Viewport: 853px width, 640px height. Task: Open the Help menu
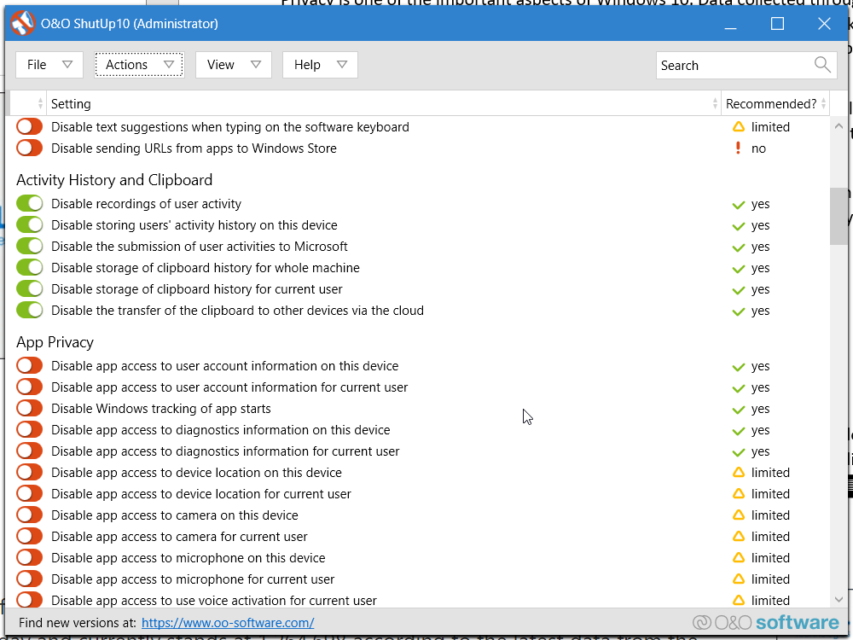318,64
